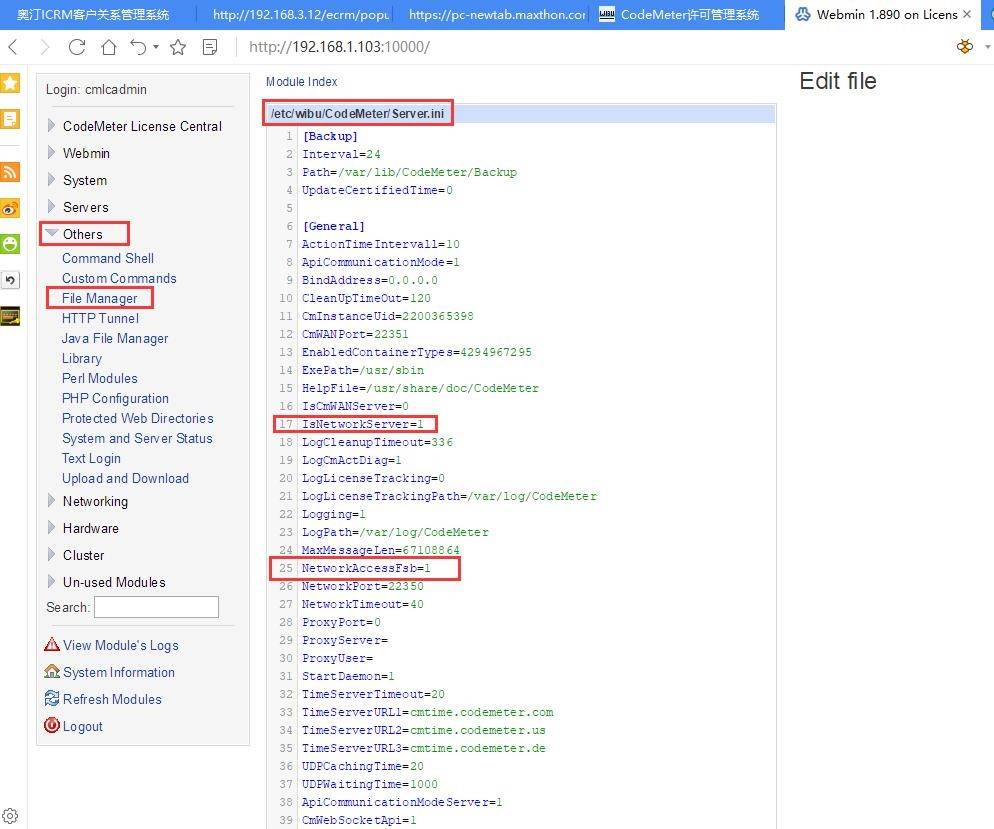Viewport: 994px width, 829px height.
Task: Click the sidebar history arrow icon
Action: tap(10, 280)
